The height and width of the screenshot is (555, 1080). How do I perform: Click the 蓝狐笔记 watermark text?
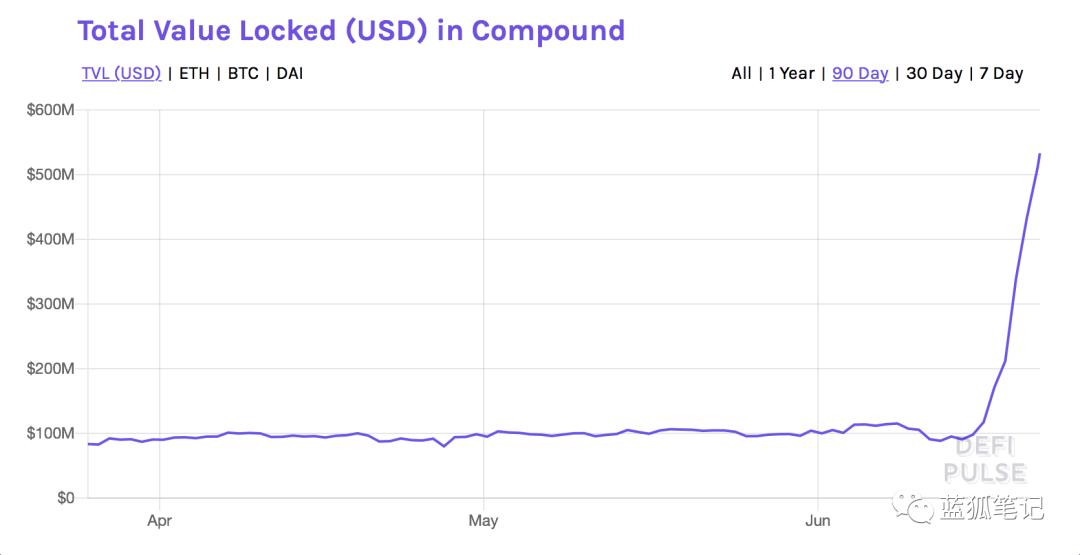click(991, 508)
